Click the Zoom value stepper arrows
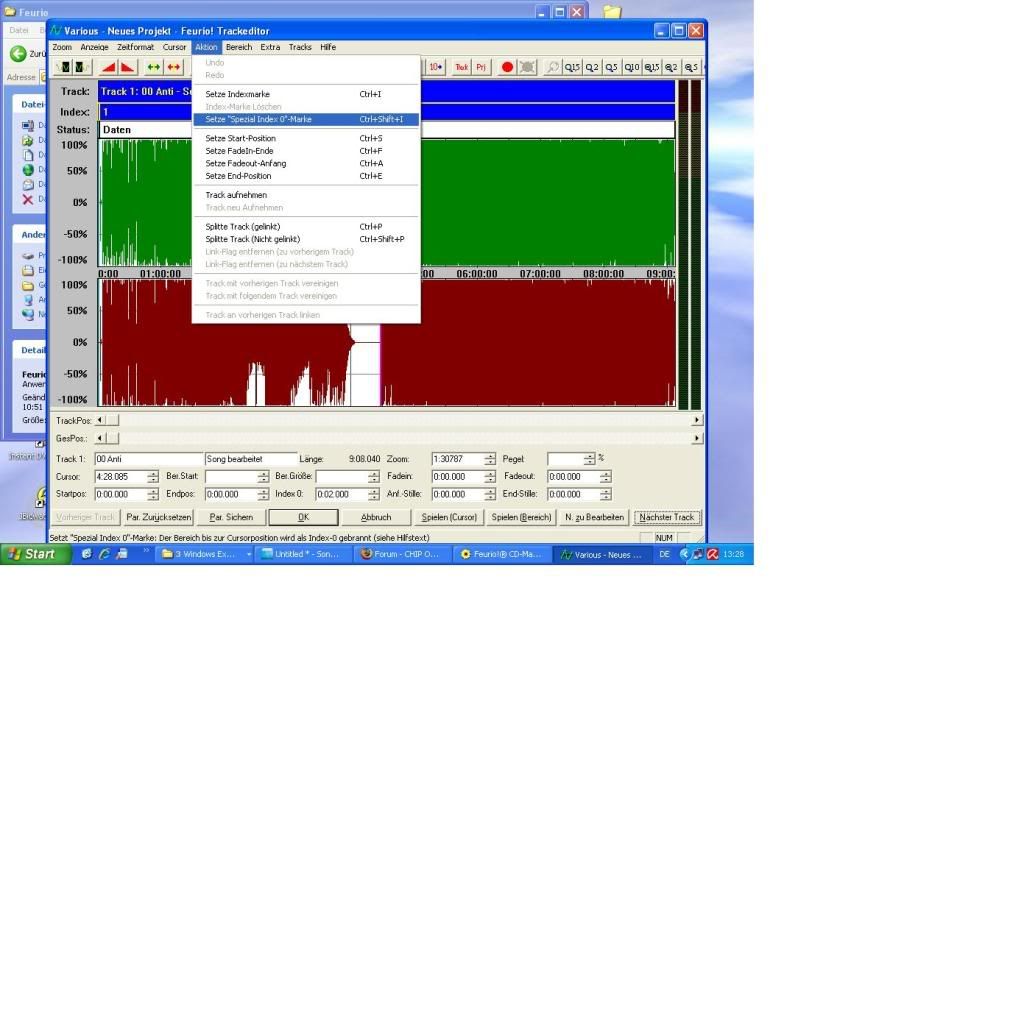 click(490, 459)
